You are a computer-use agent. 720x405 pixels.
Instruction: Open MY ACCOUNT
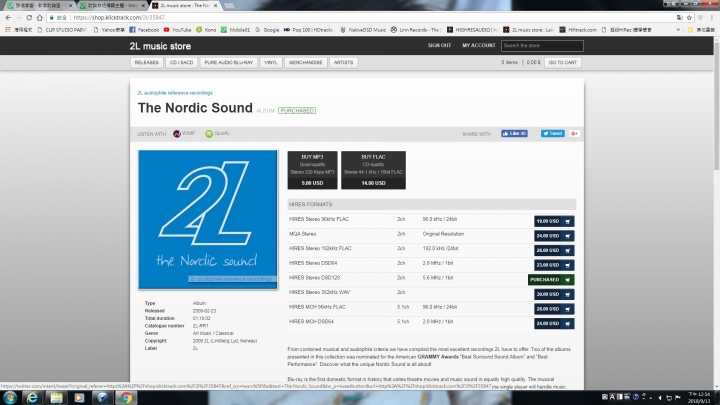[478, 45]
